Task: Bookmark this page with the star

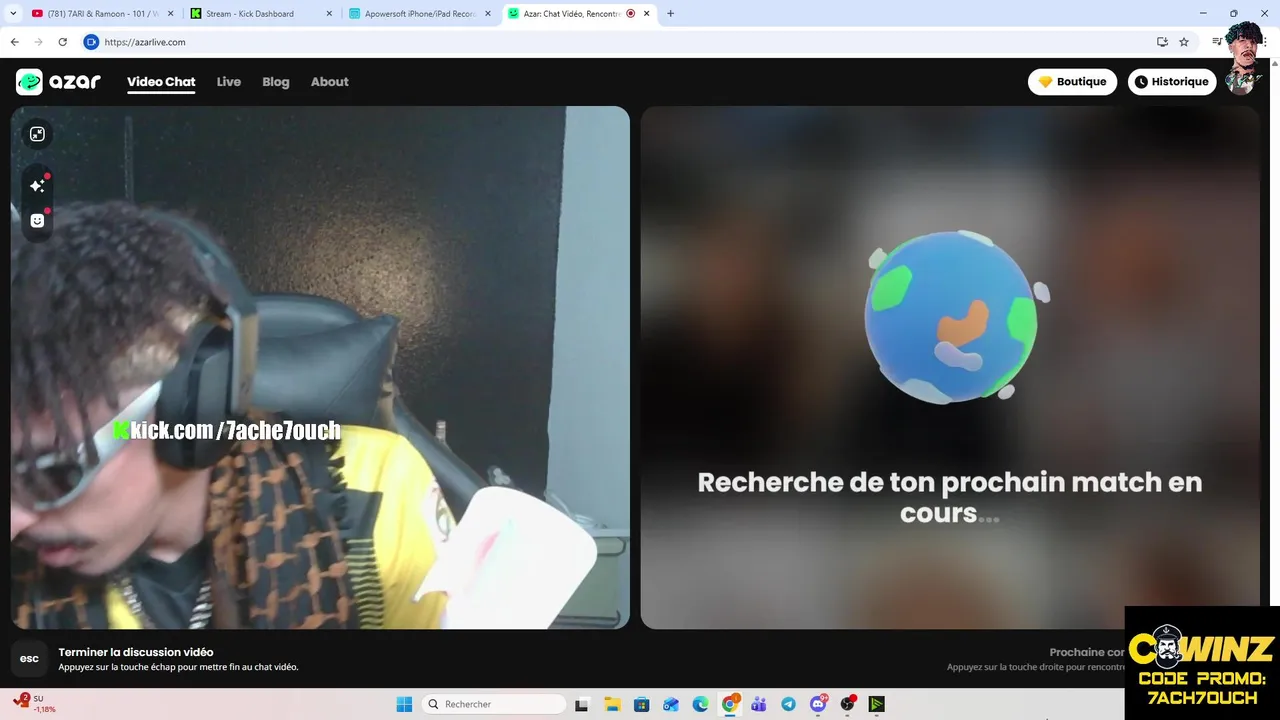Action: [x=1184, y=42]
